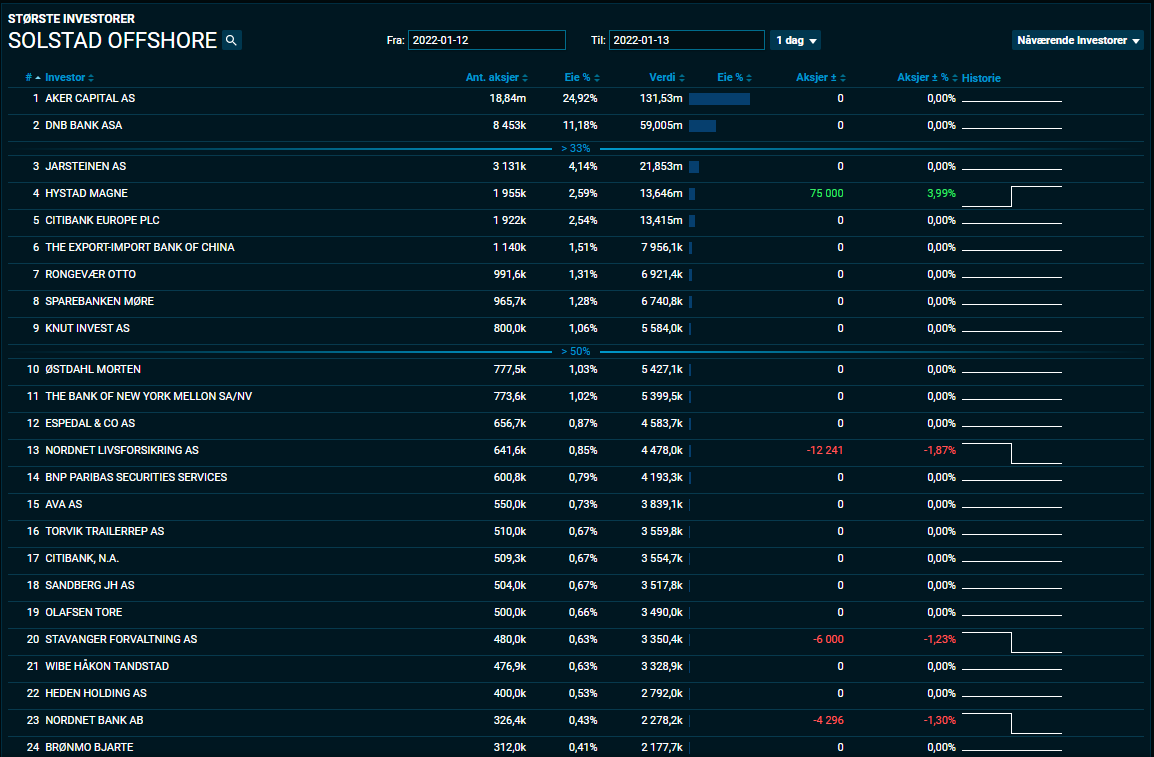The width and height of the screenshot is (1154, 757).
Task: Focus the 'Fra' date field
Action: (x=486, y=40)
